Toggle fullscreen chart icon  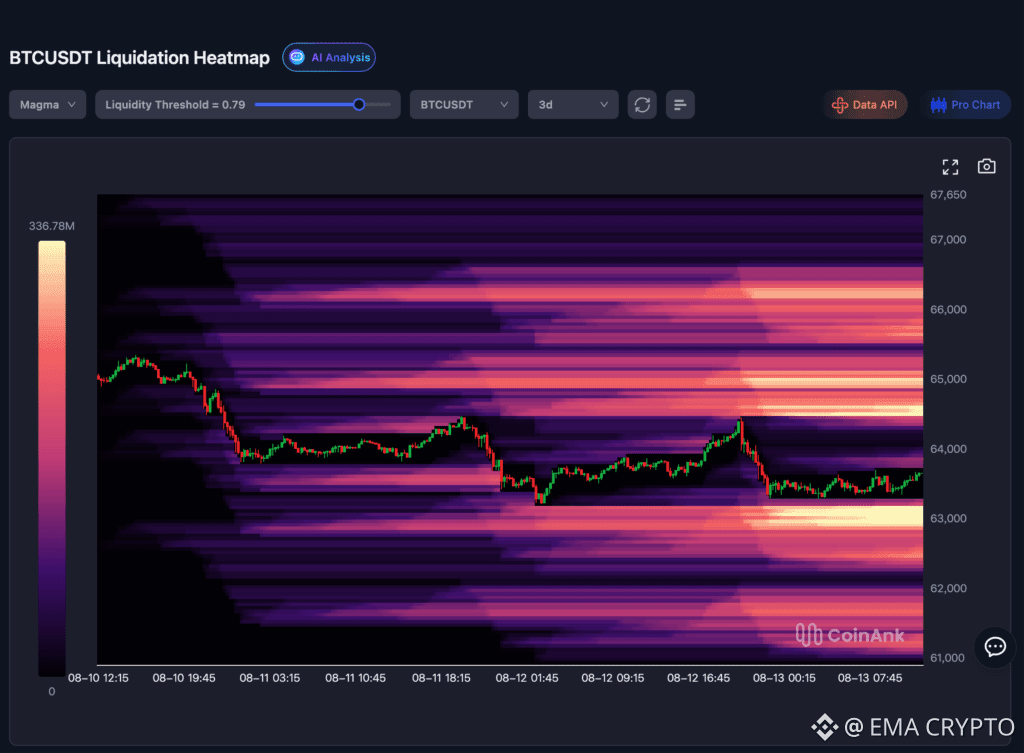950,167
